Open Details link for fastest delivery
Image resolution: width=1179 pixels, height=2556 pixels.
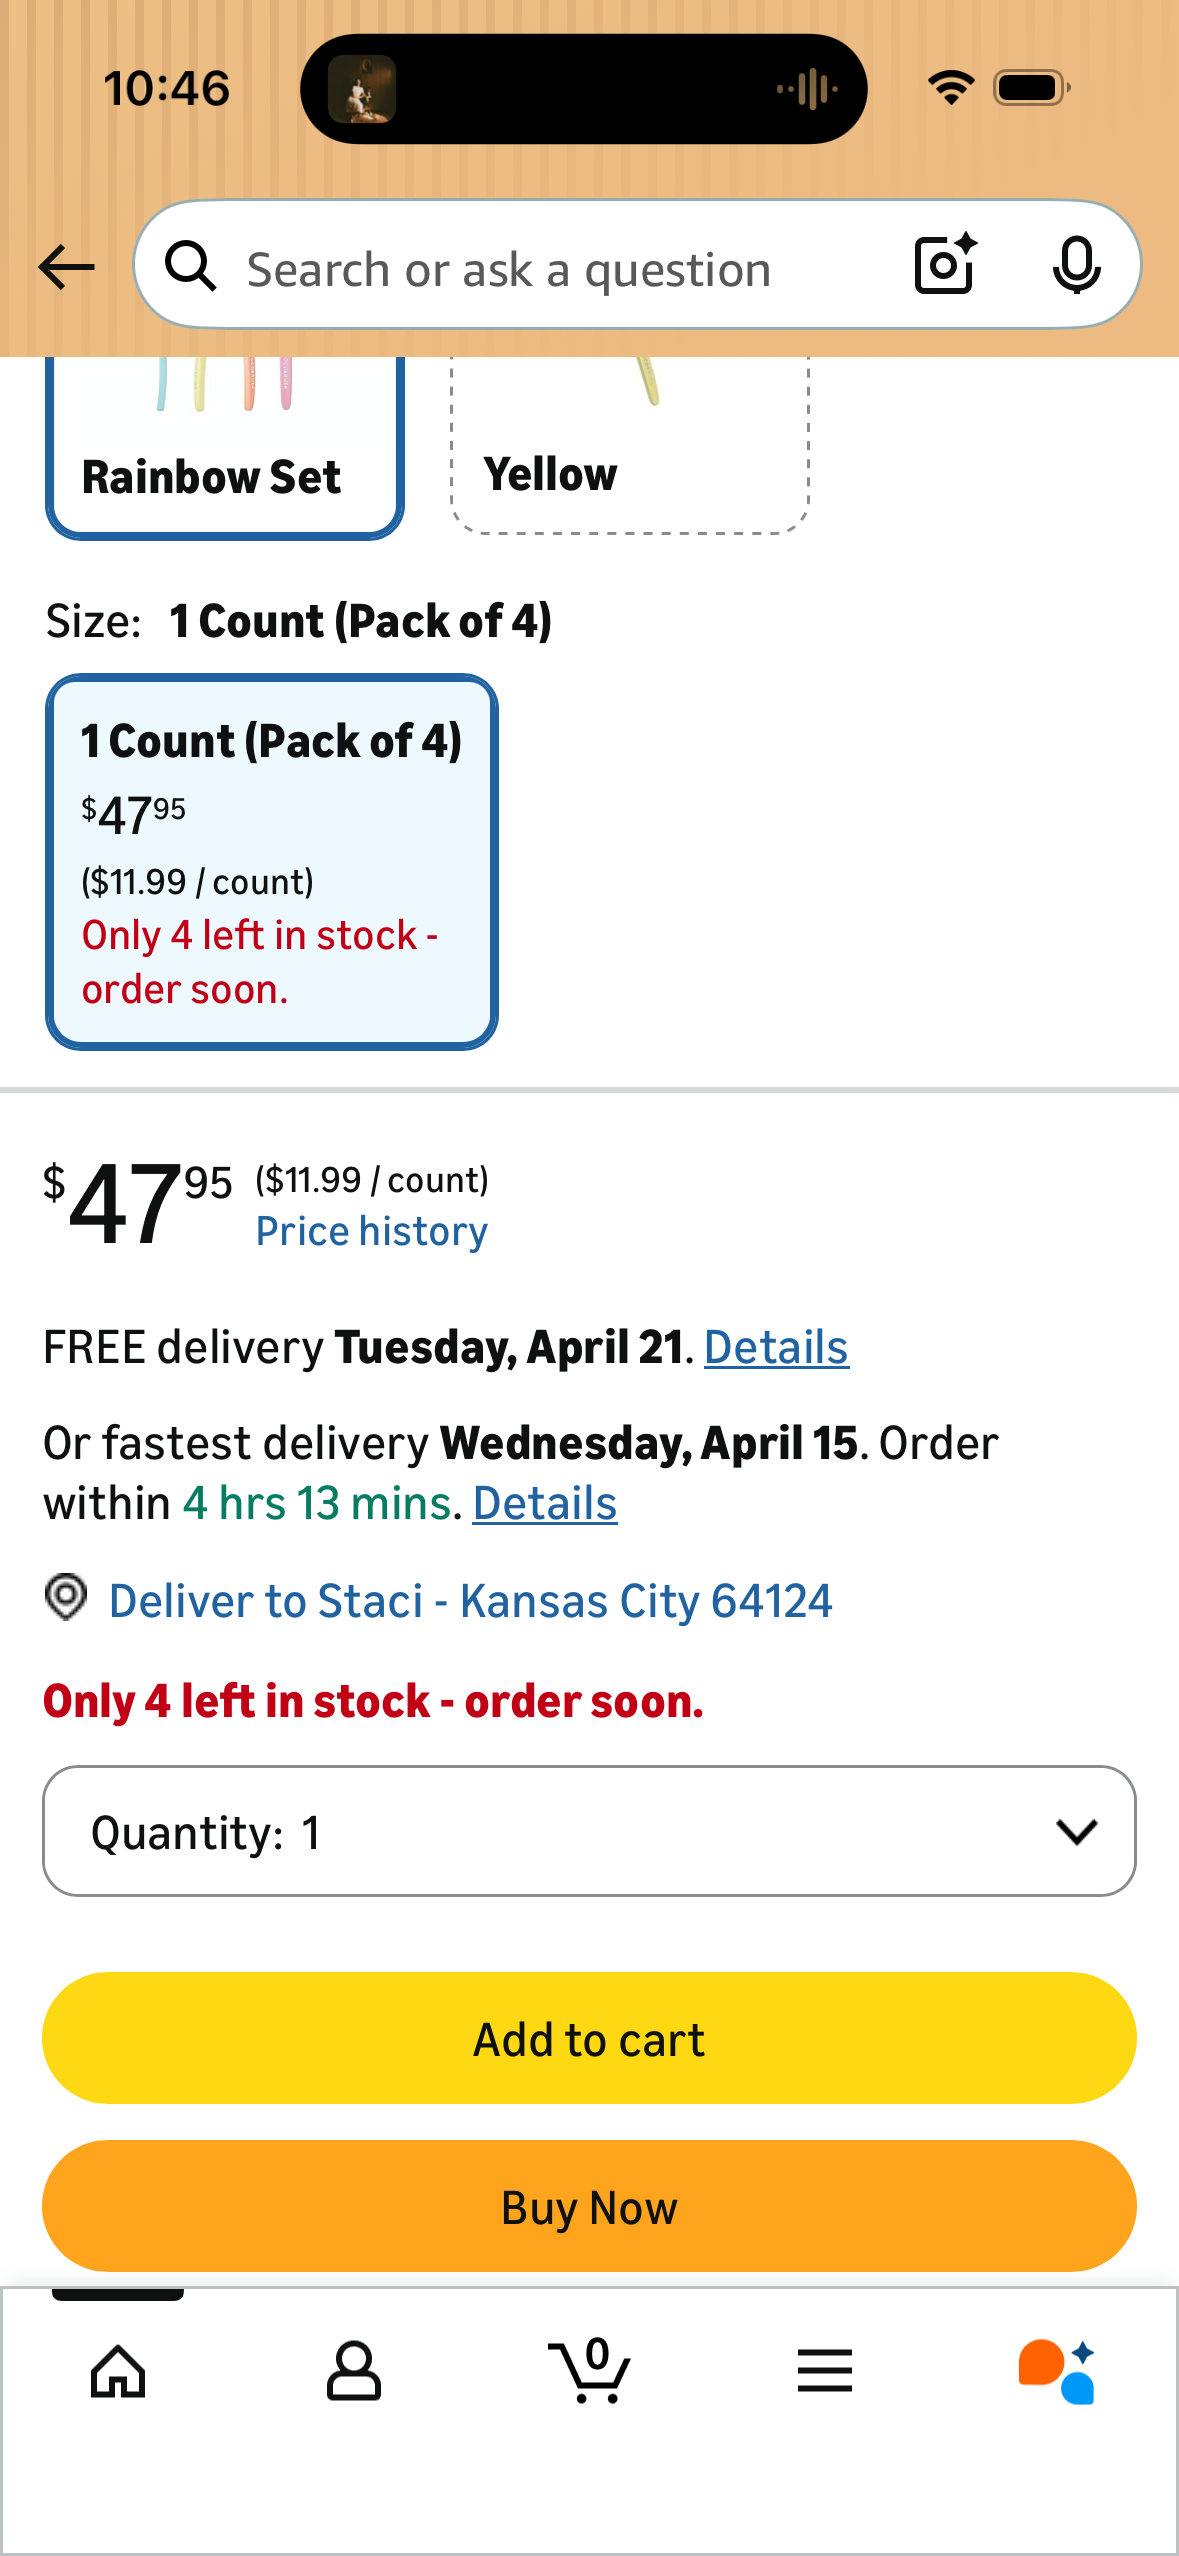(x=545, y=1503)
